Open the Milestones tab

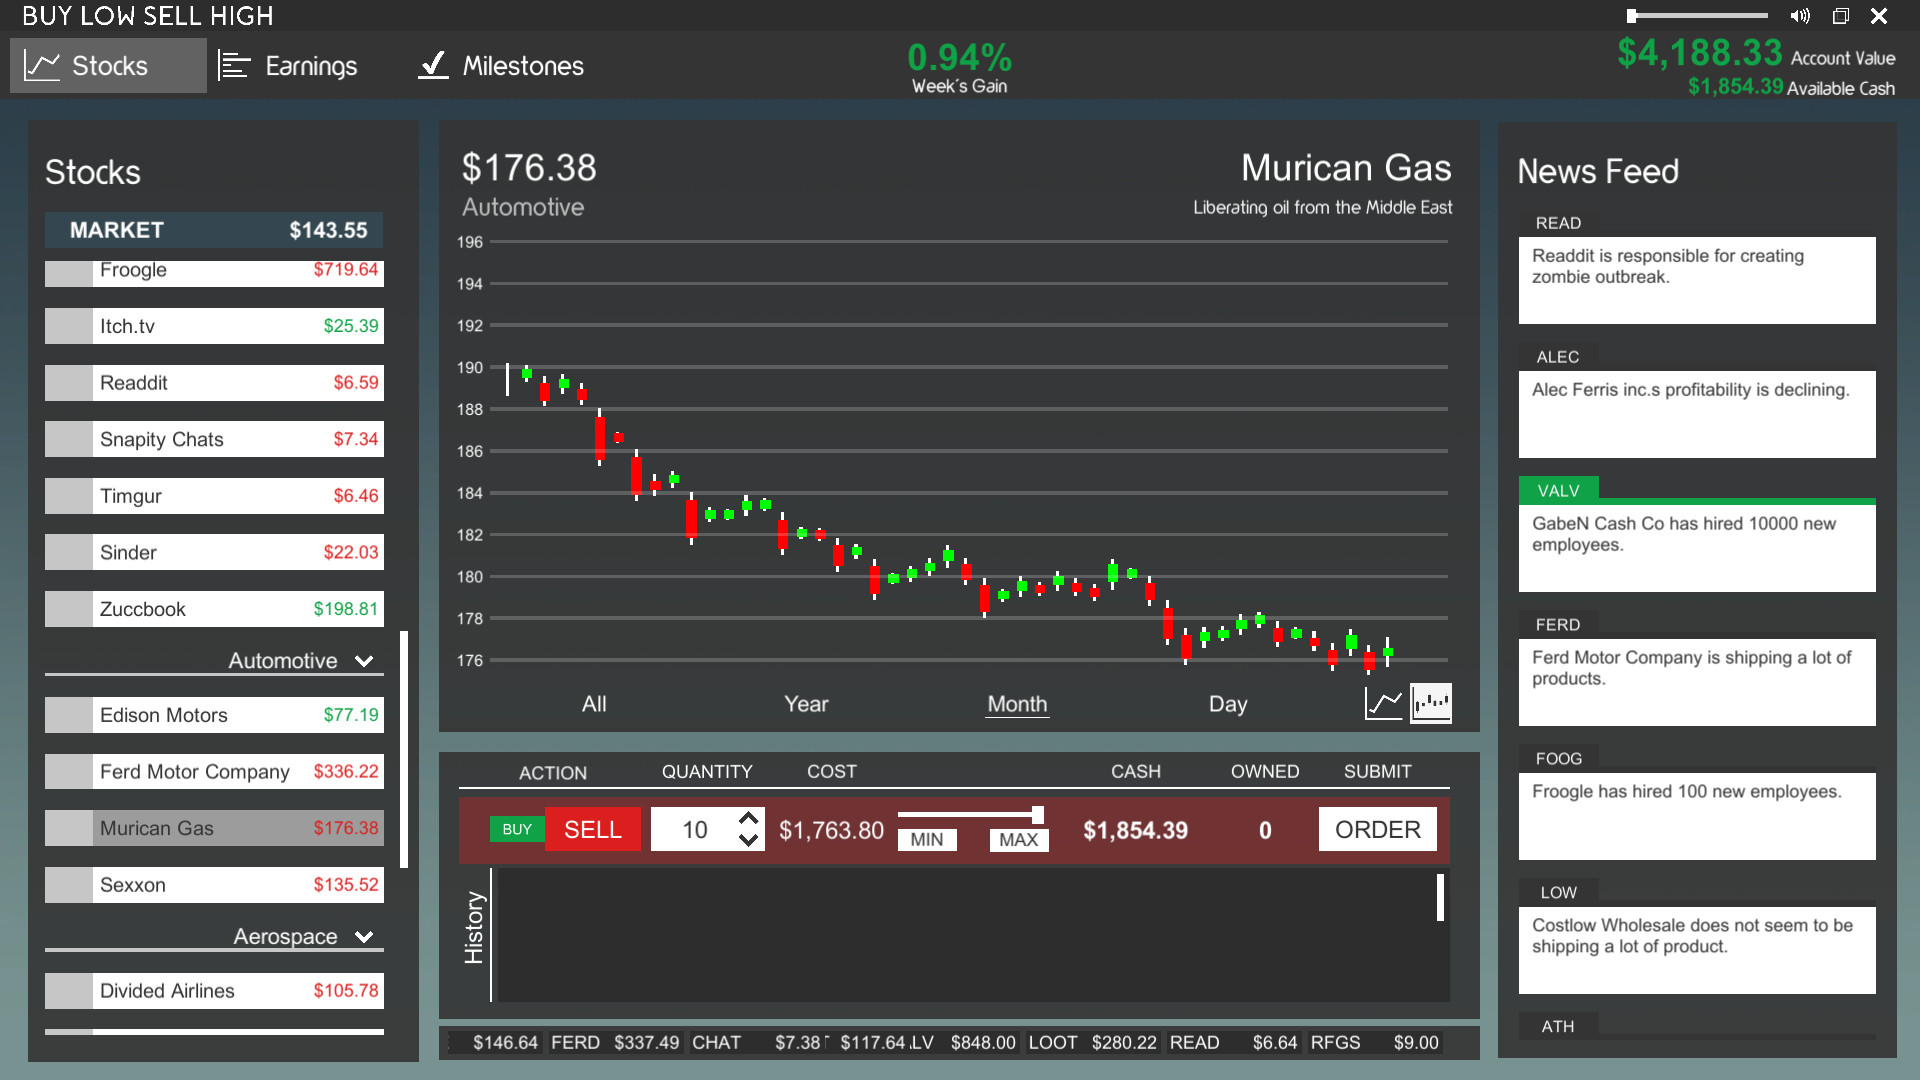click(500, 65)
